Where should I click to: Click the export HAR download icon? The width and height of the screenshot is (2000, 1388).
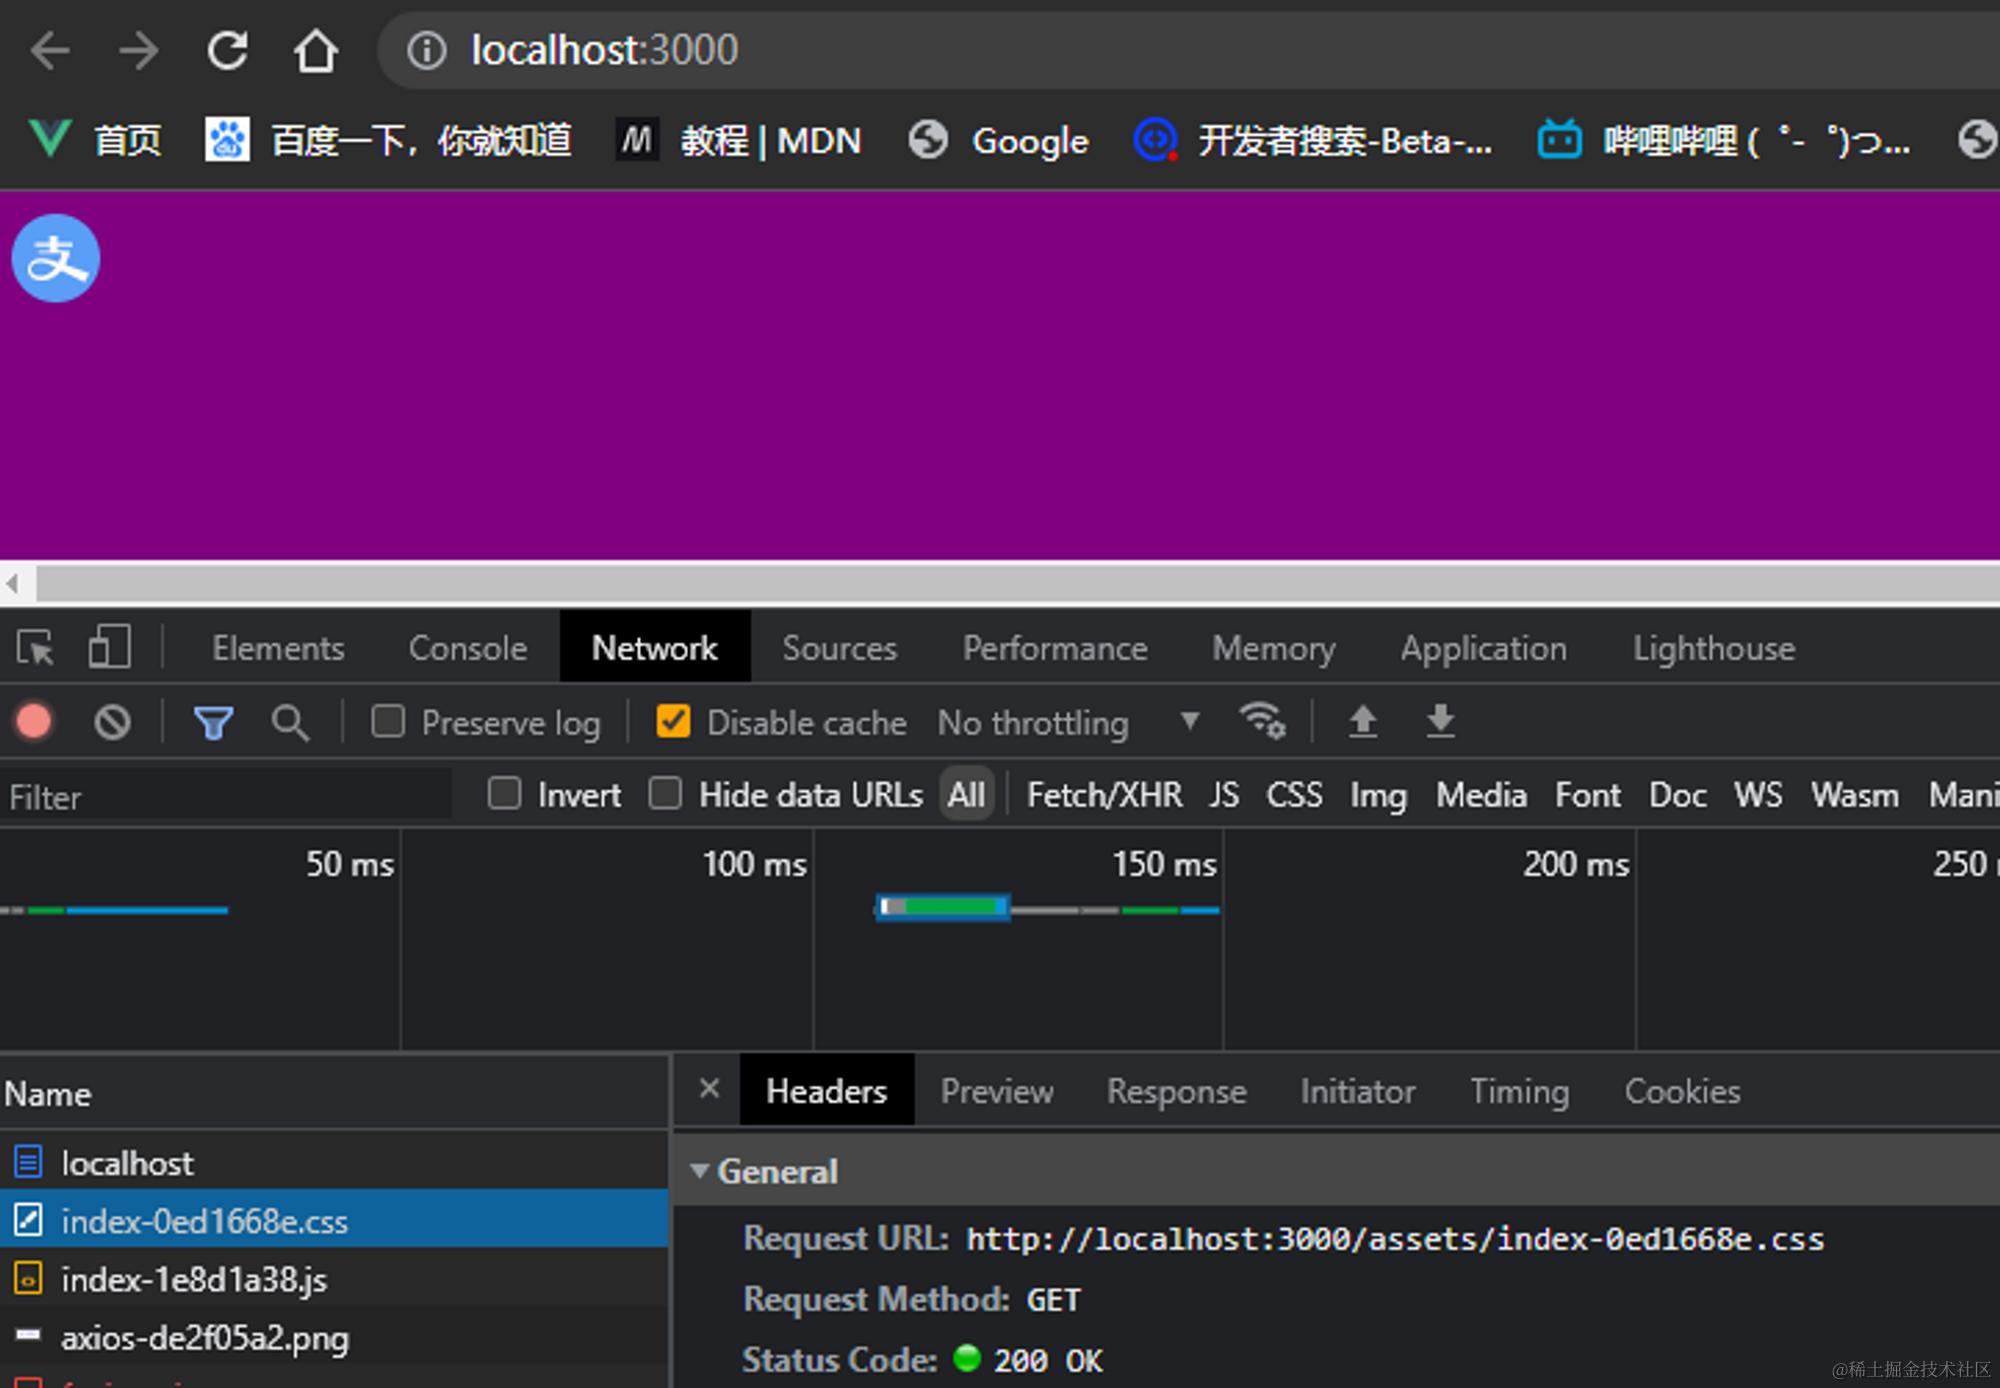pos(1440,720)
